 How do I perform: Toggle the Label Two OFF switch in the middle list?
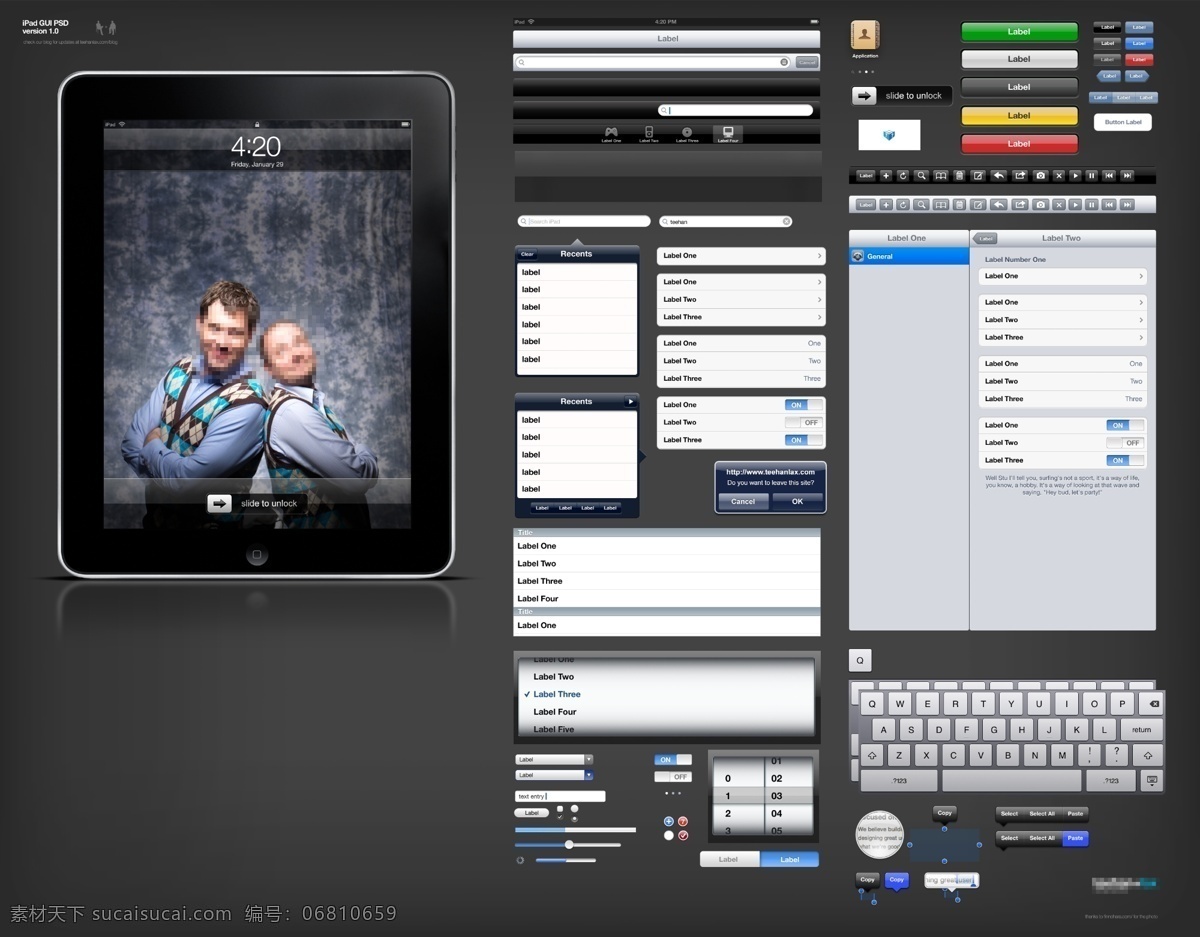click(x=804, y=422)
